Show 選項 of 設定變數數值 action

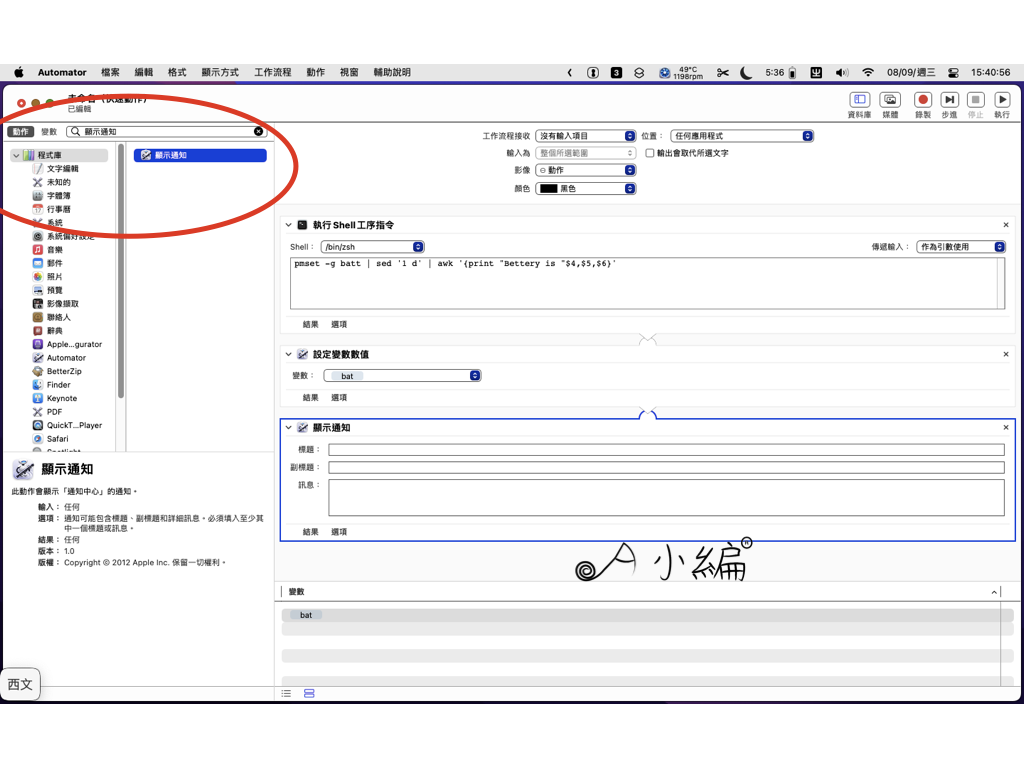(339, 397)
